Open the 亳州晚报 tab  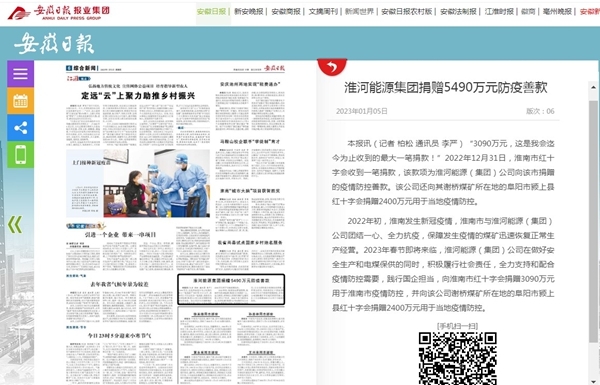[557, 12]
